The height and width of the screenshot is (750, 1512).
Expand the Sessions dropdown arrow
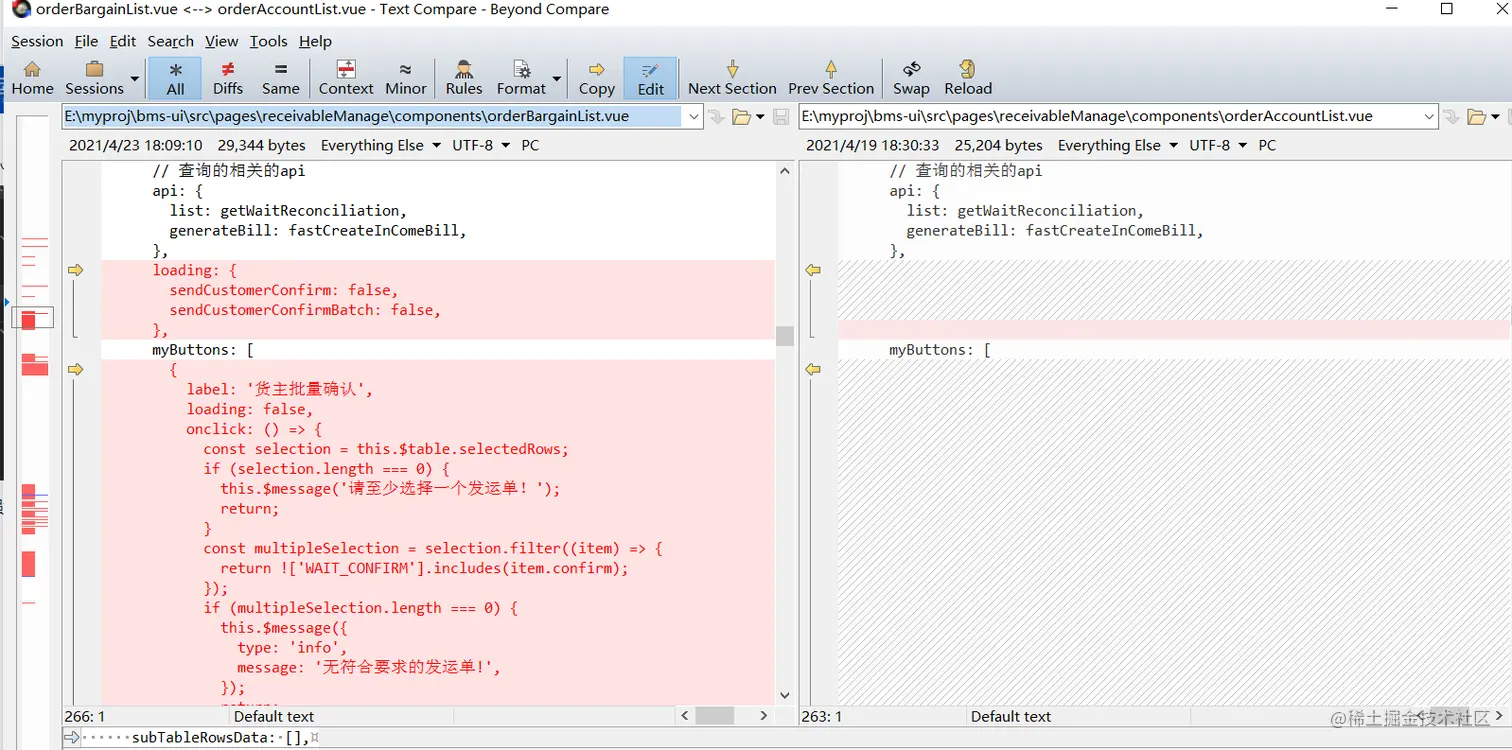pyautogui.click(x=134, y=78)
